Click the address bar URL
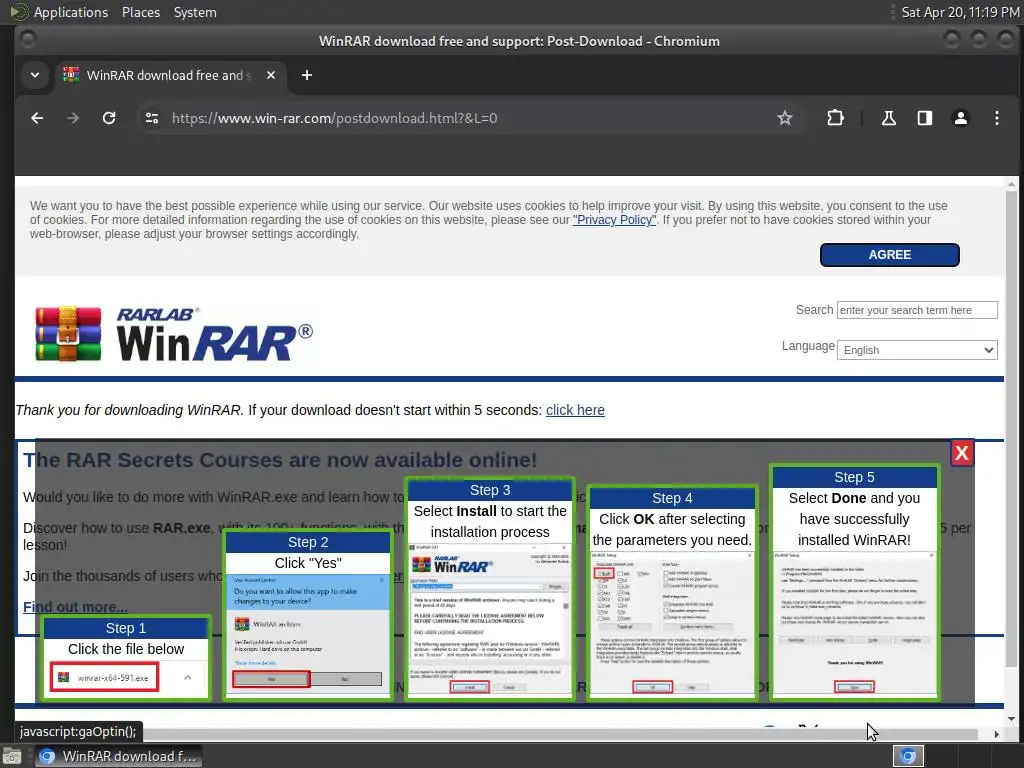Screen dimensions: 1024x768 point(334,118)
